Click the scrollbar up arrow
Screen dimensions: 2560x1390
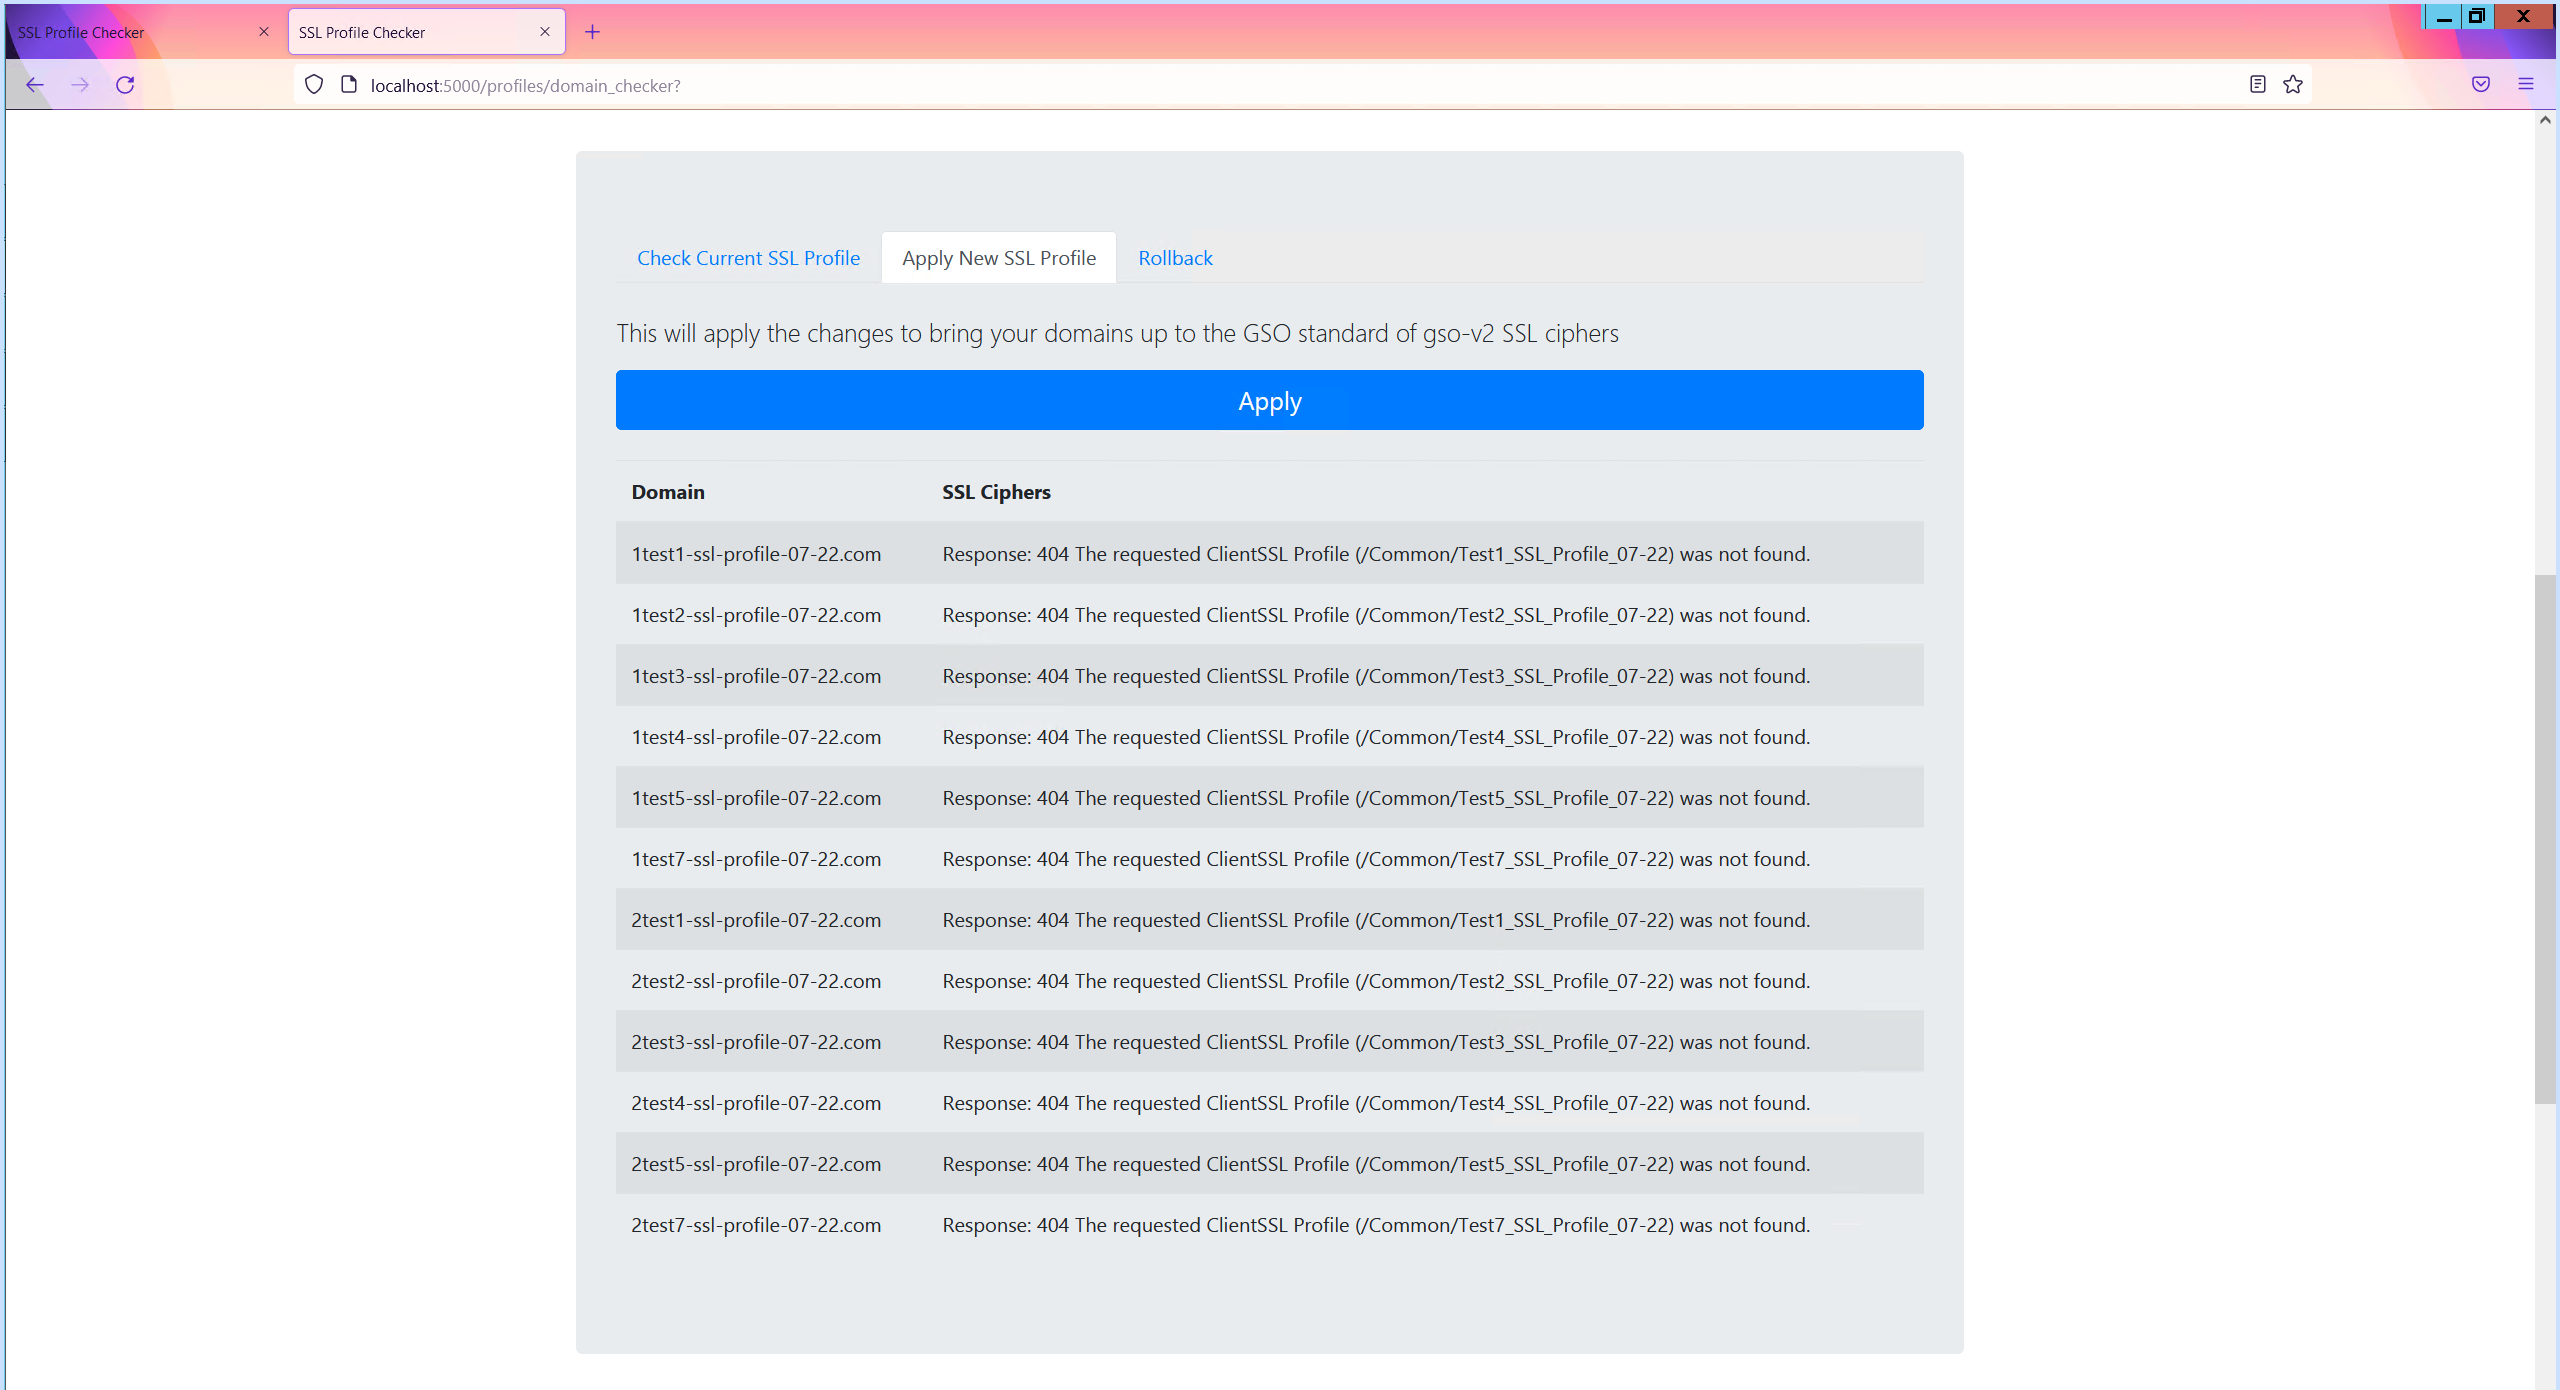tap(2545, 120)
